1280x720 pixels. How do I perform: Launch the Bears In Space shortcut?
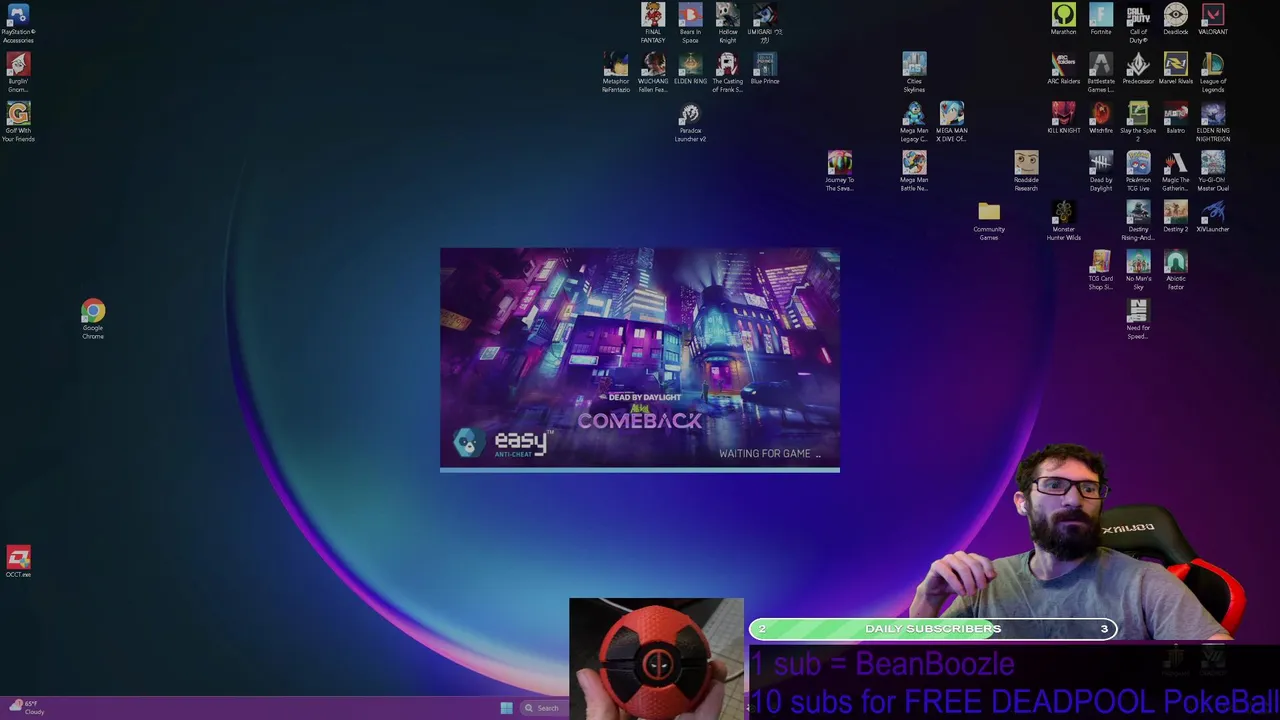pos(690,23)
